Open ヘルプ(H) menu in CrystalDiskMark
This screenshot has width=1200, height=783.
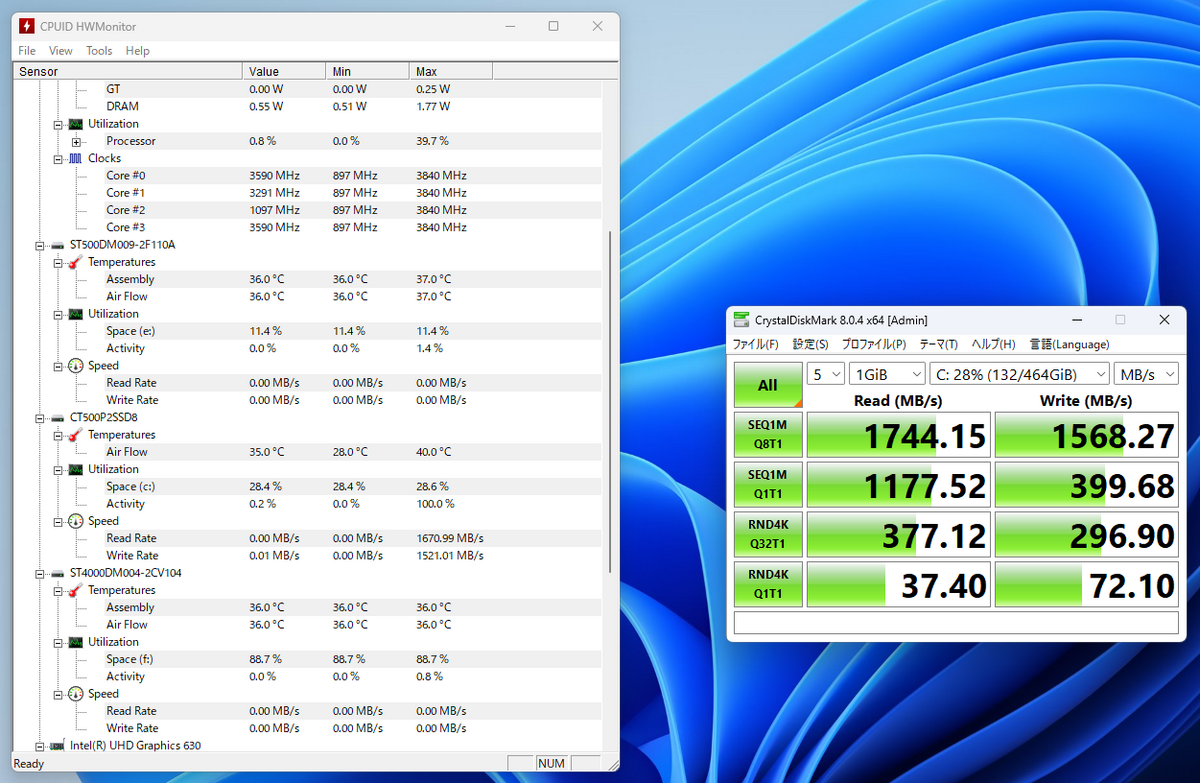coord(994,344)
